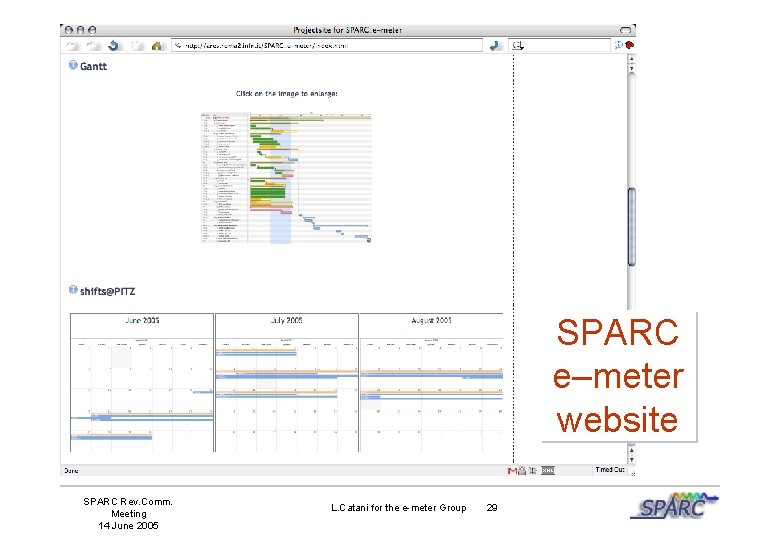Click the Gantt section heading
Image resolution: width=780 pixels, height=540 pixels.
click(94, 66)
